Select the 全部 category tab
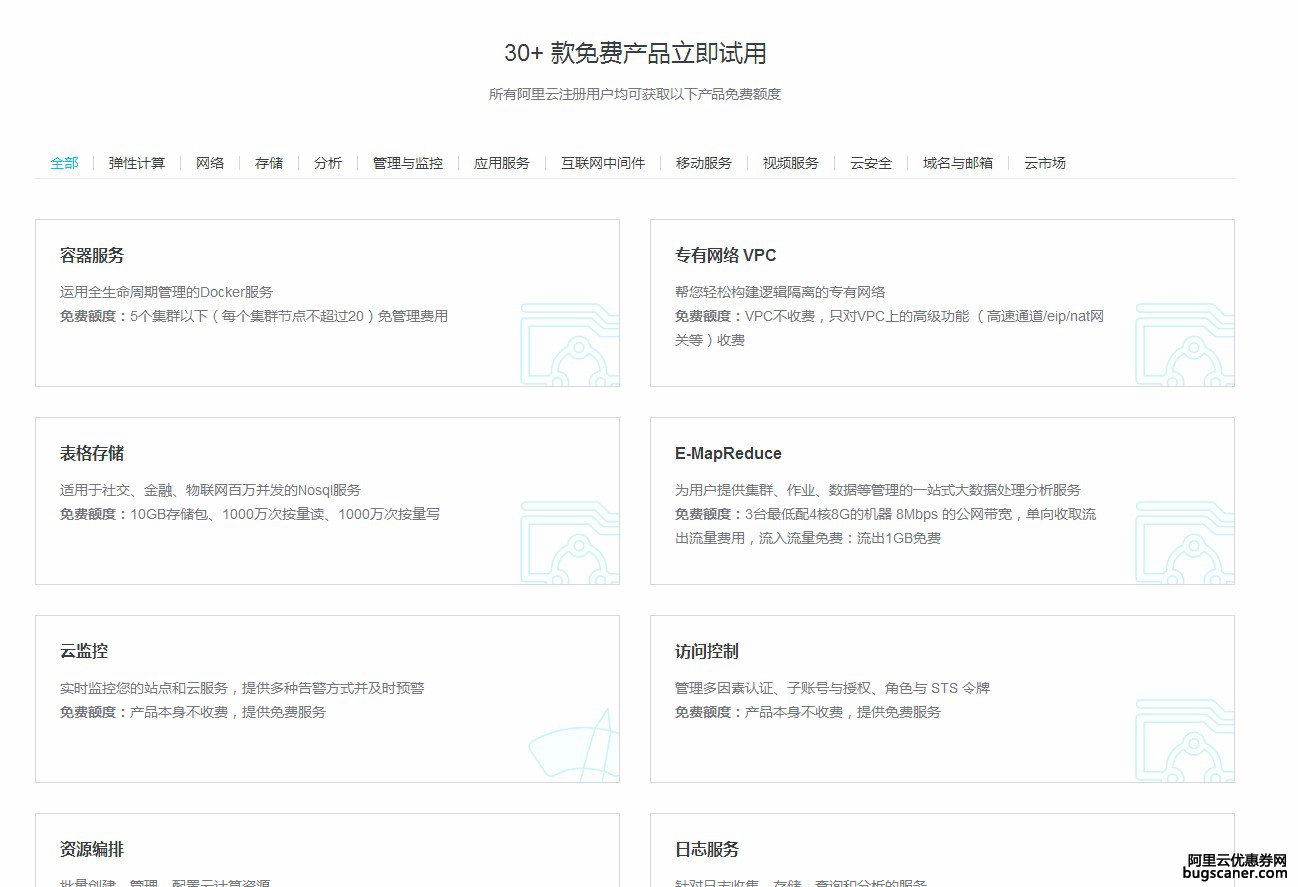 [x=64, y=163]
